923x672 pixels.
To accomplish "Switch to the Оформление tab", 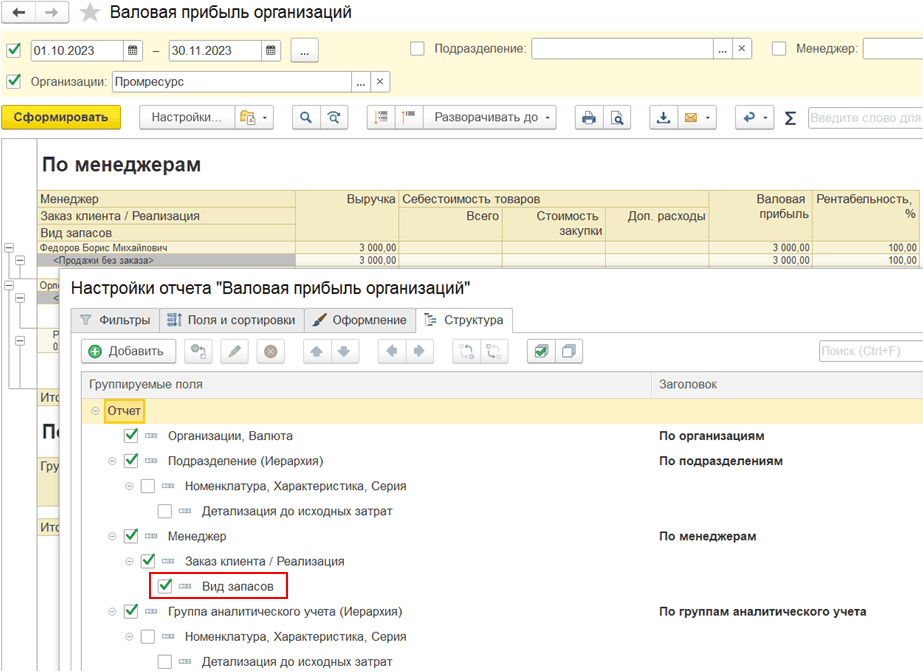I will (x=359, y=320).
